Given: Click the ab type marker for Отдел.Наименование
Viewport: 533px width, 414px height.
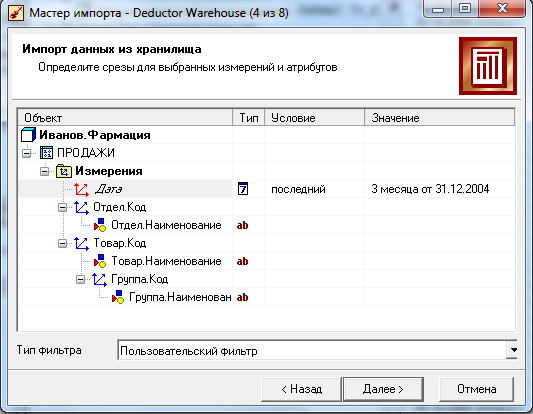Looking at the screenshot, I should tap(242, 225).
